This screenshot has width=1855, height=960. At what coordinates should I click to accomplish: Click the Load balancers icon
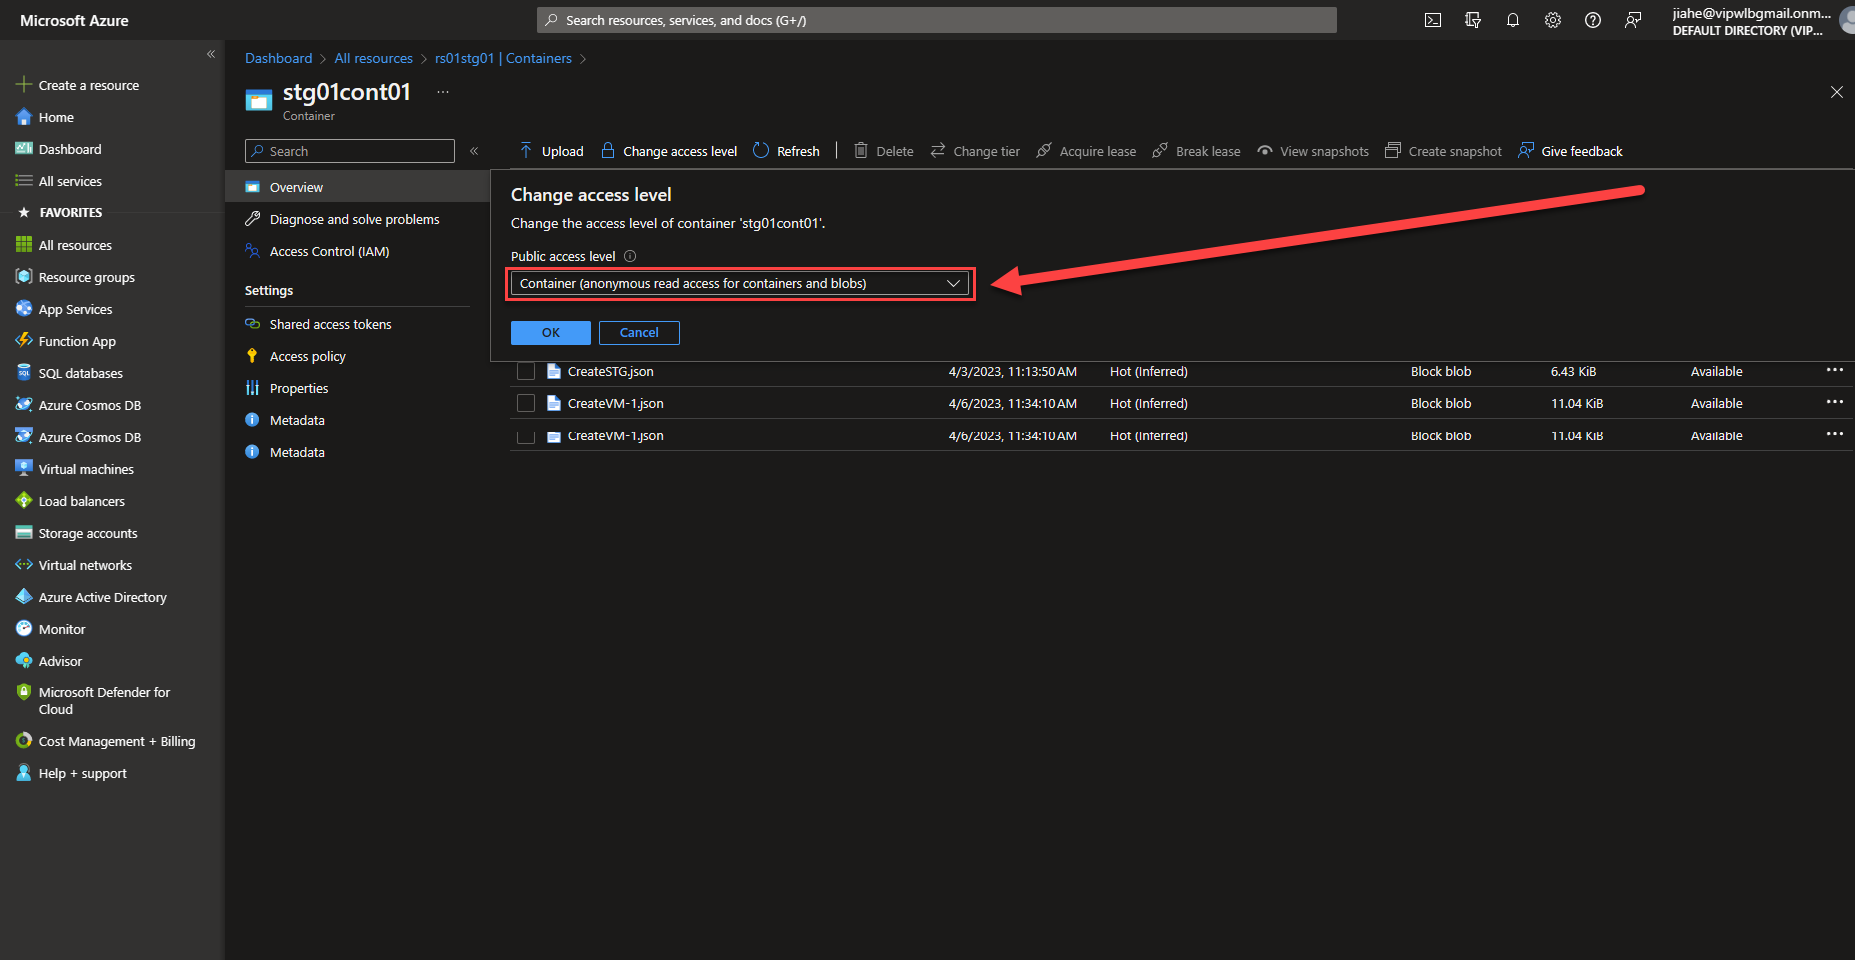[24, 501]
